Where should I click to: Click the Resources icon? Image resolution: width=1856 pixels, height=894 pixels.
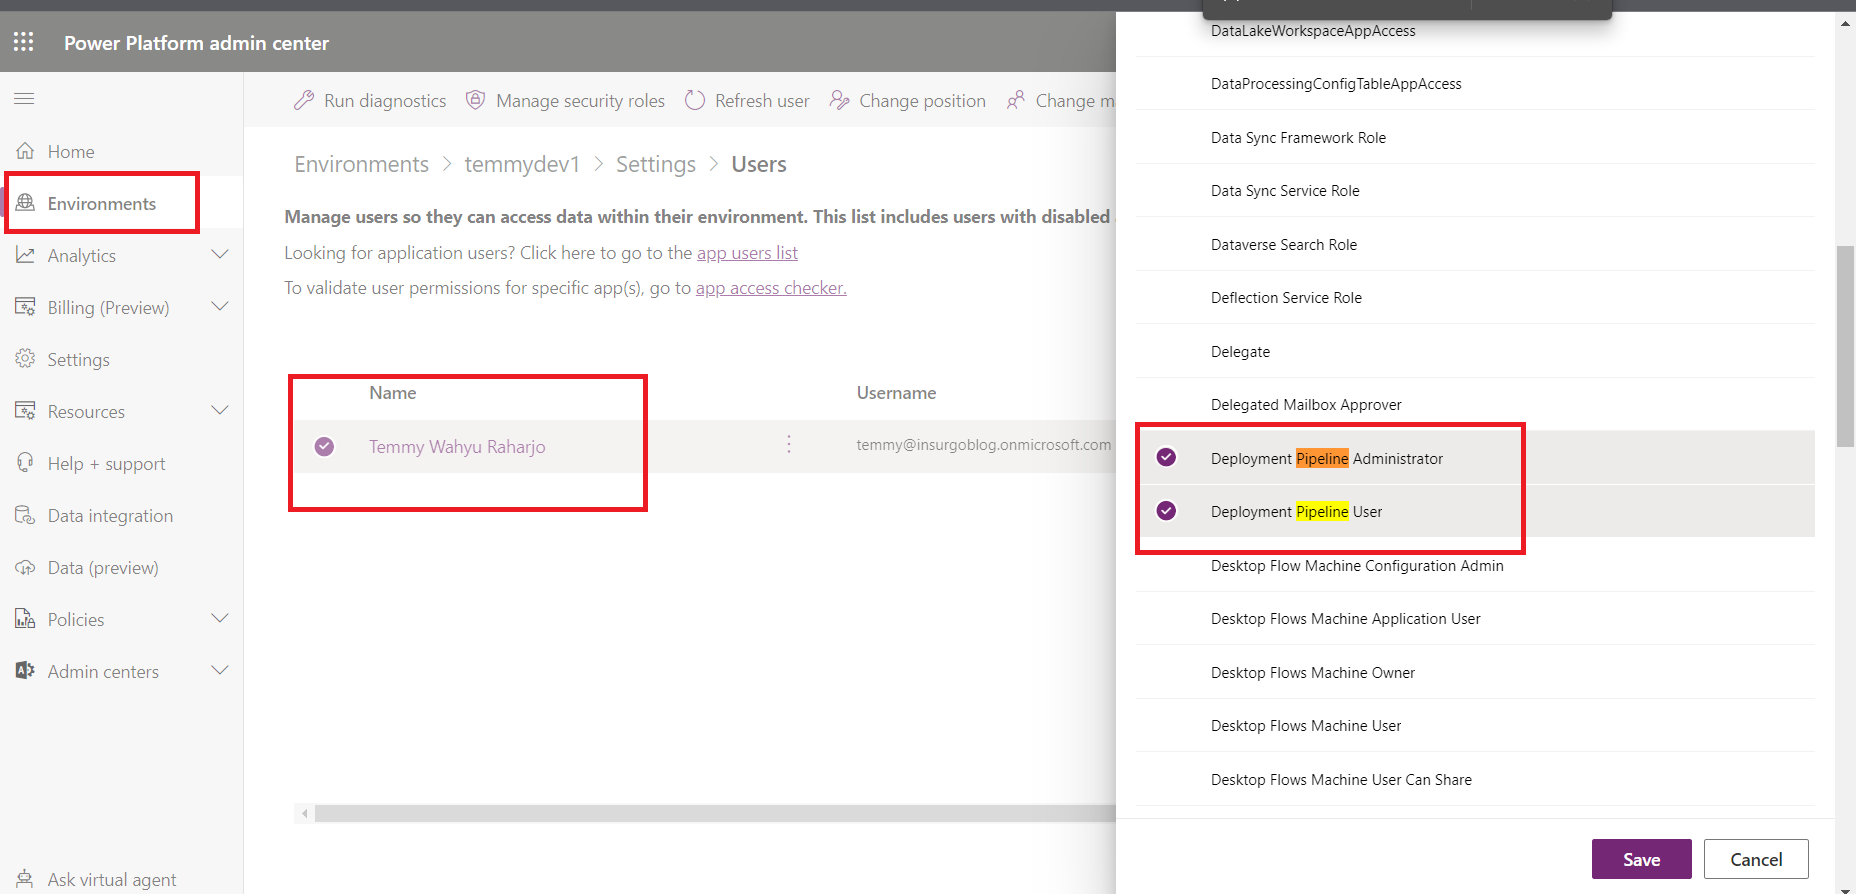point(25,411)
